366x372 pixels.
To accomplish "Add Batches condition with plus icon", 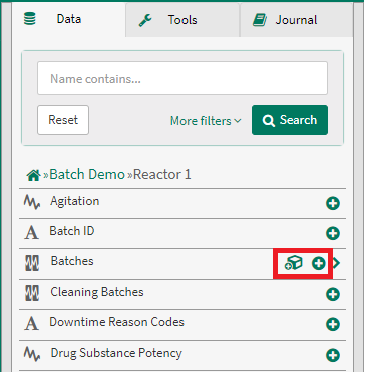I will (318, 263).
